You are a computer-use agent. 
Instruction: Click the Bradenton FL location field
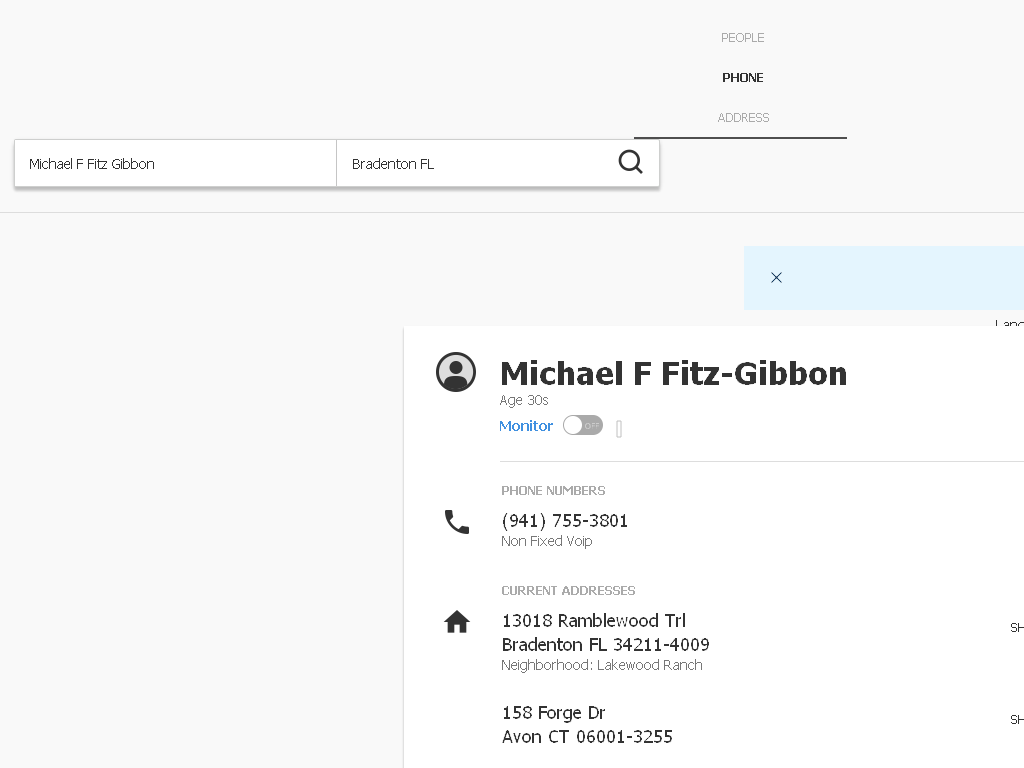coord(474,163)
